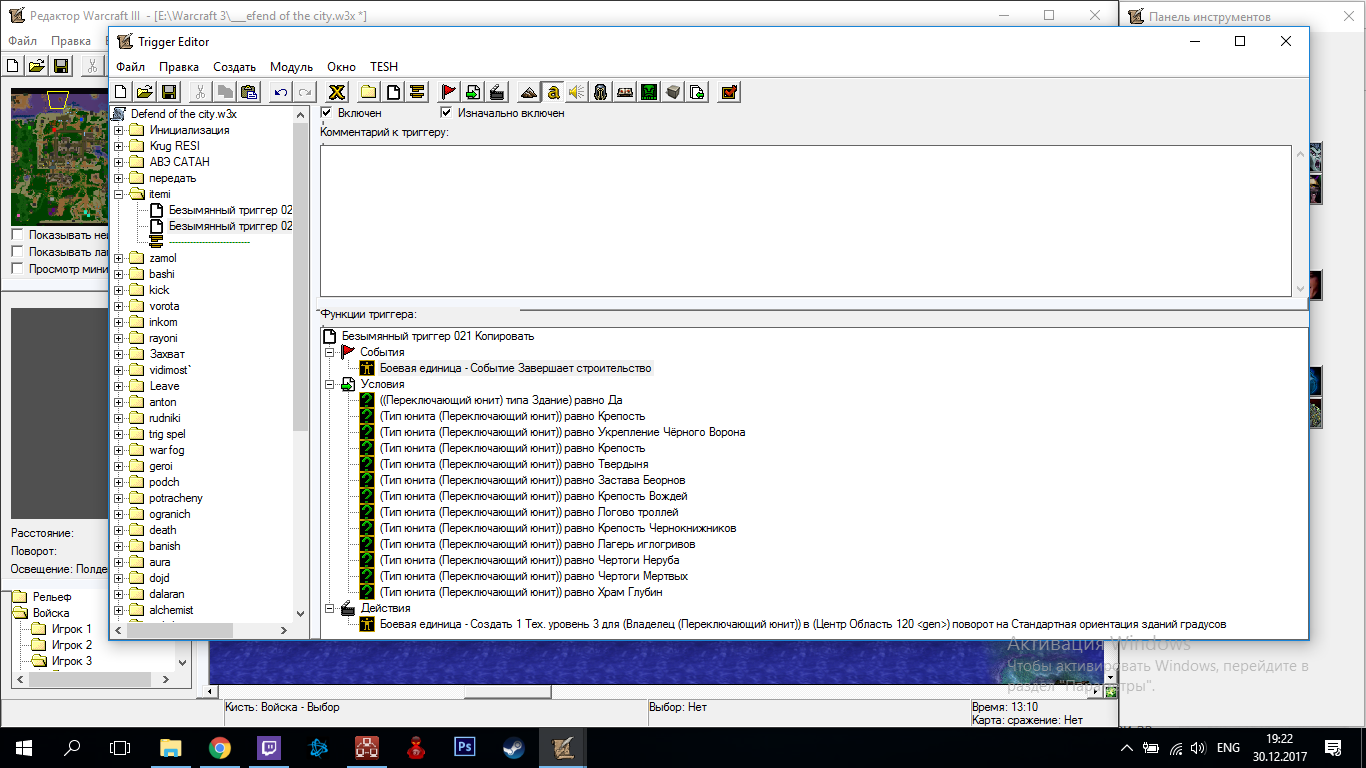Select the Укрепление Чёрного Ворона condition
Viewport: 1366px width, 768px height.
tap(562, 432)
